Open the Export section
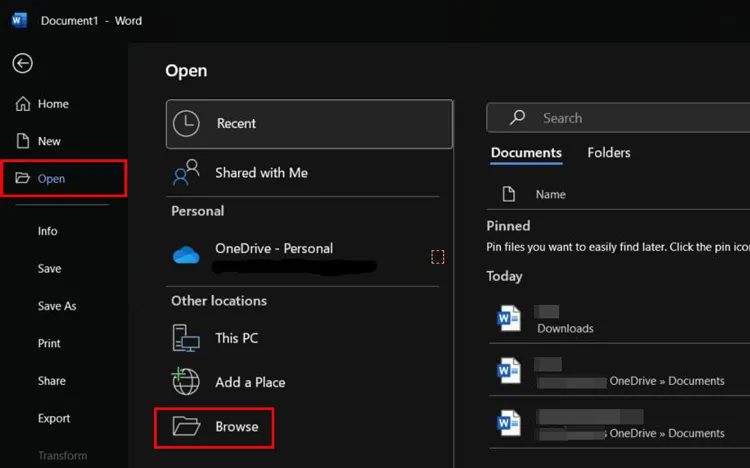Screen dimensions: 750x468 (x=54, y=418)
